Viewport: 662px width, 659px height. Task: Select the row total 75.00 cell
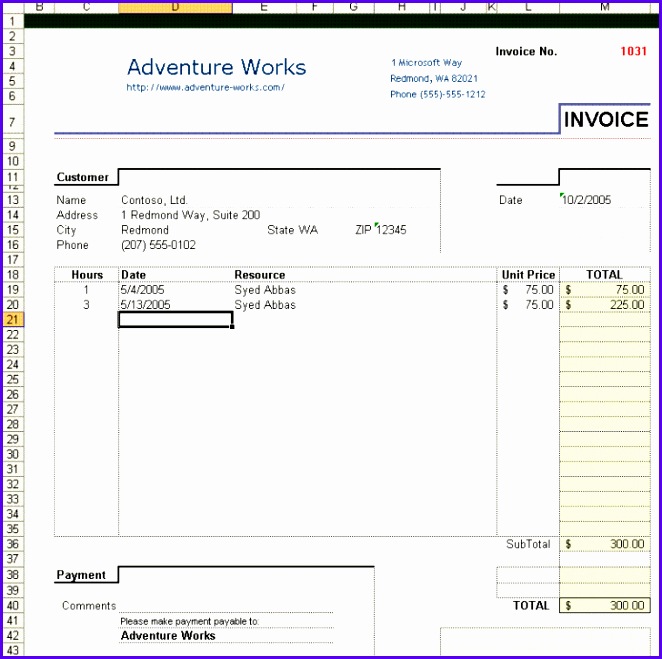[605, 290]
